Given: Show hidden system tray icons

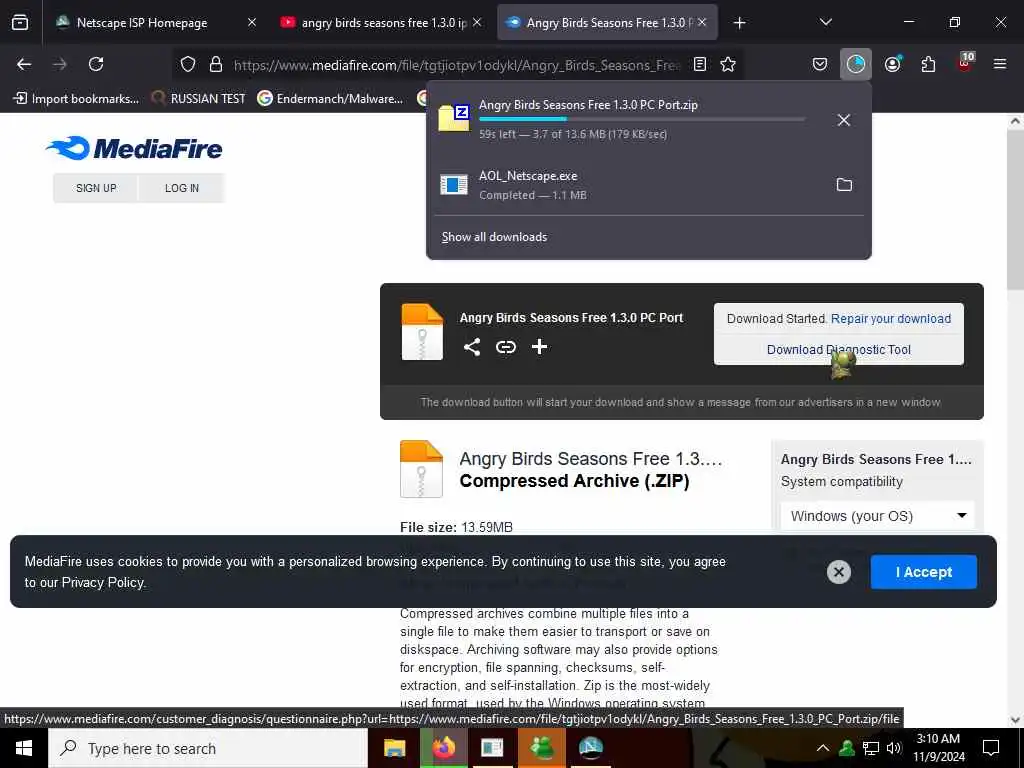Looking at the screenshot, I should click(823, 748).
